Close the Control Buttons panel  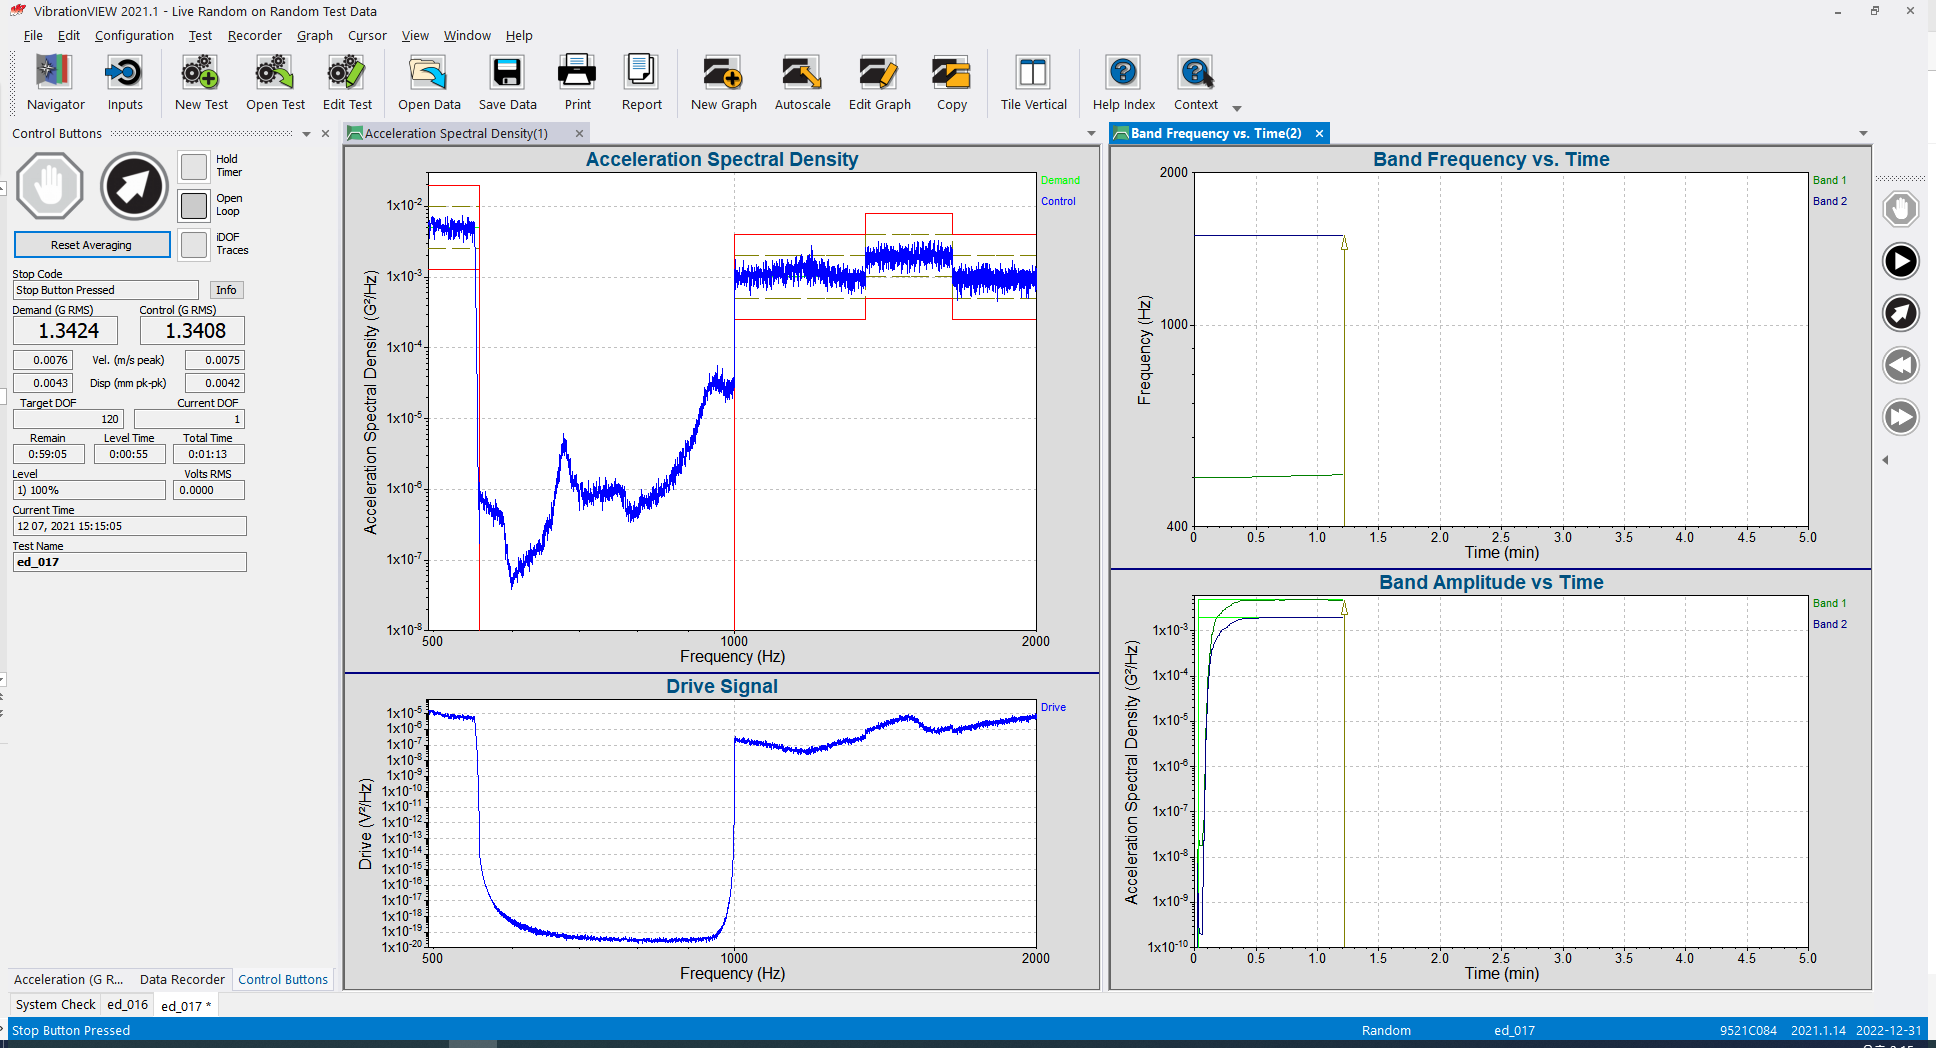coord(325,134)
